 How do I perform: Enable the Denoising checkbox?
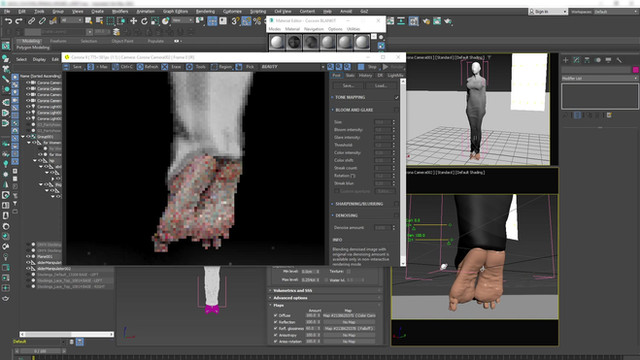click(x=396, y=215)
